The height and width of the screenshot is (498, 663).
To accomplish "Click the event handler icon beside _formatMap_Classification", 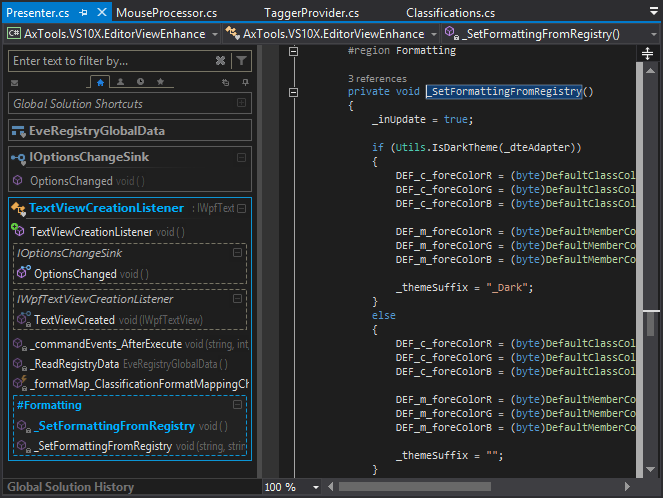I will [x=19, y=383].
